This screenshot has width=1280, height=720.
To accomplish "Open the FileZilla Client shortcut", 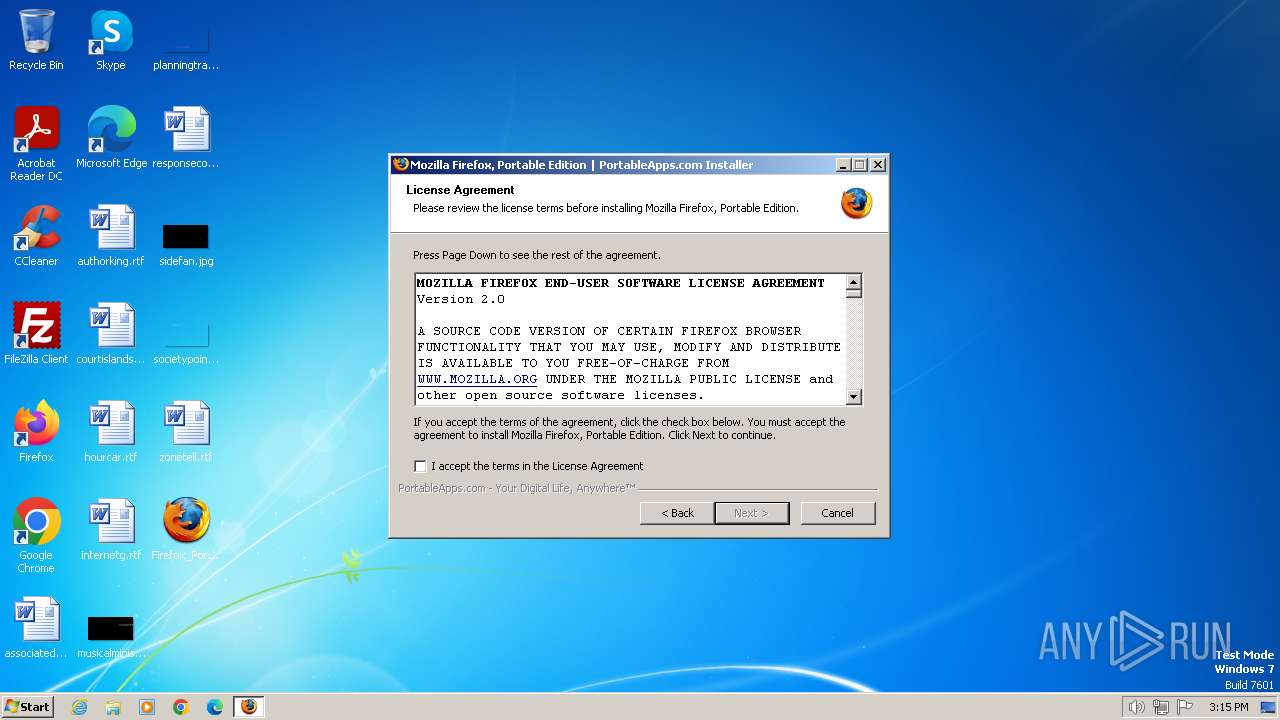I will point(36,334).
